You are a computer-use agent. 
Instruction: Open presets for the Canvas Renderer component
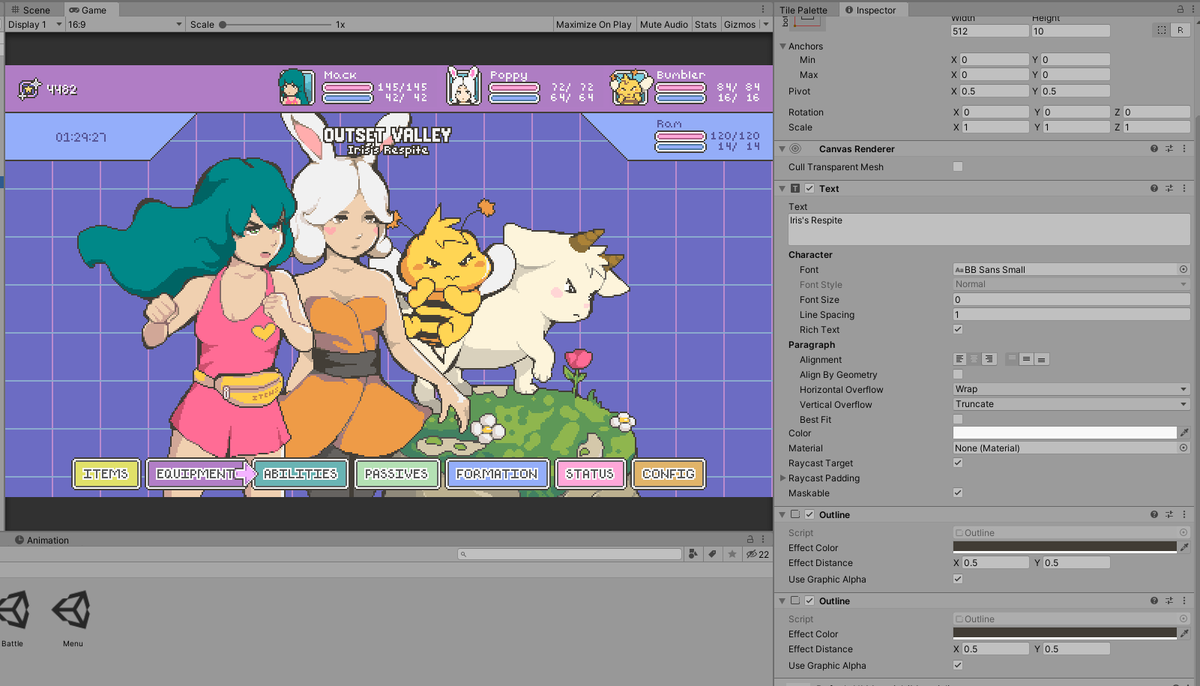tap(1169, 149)
